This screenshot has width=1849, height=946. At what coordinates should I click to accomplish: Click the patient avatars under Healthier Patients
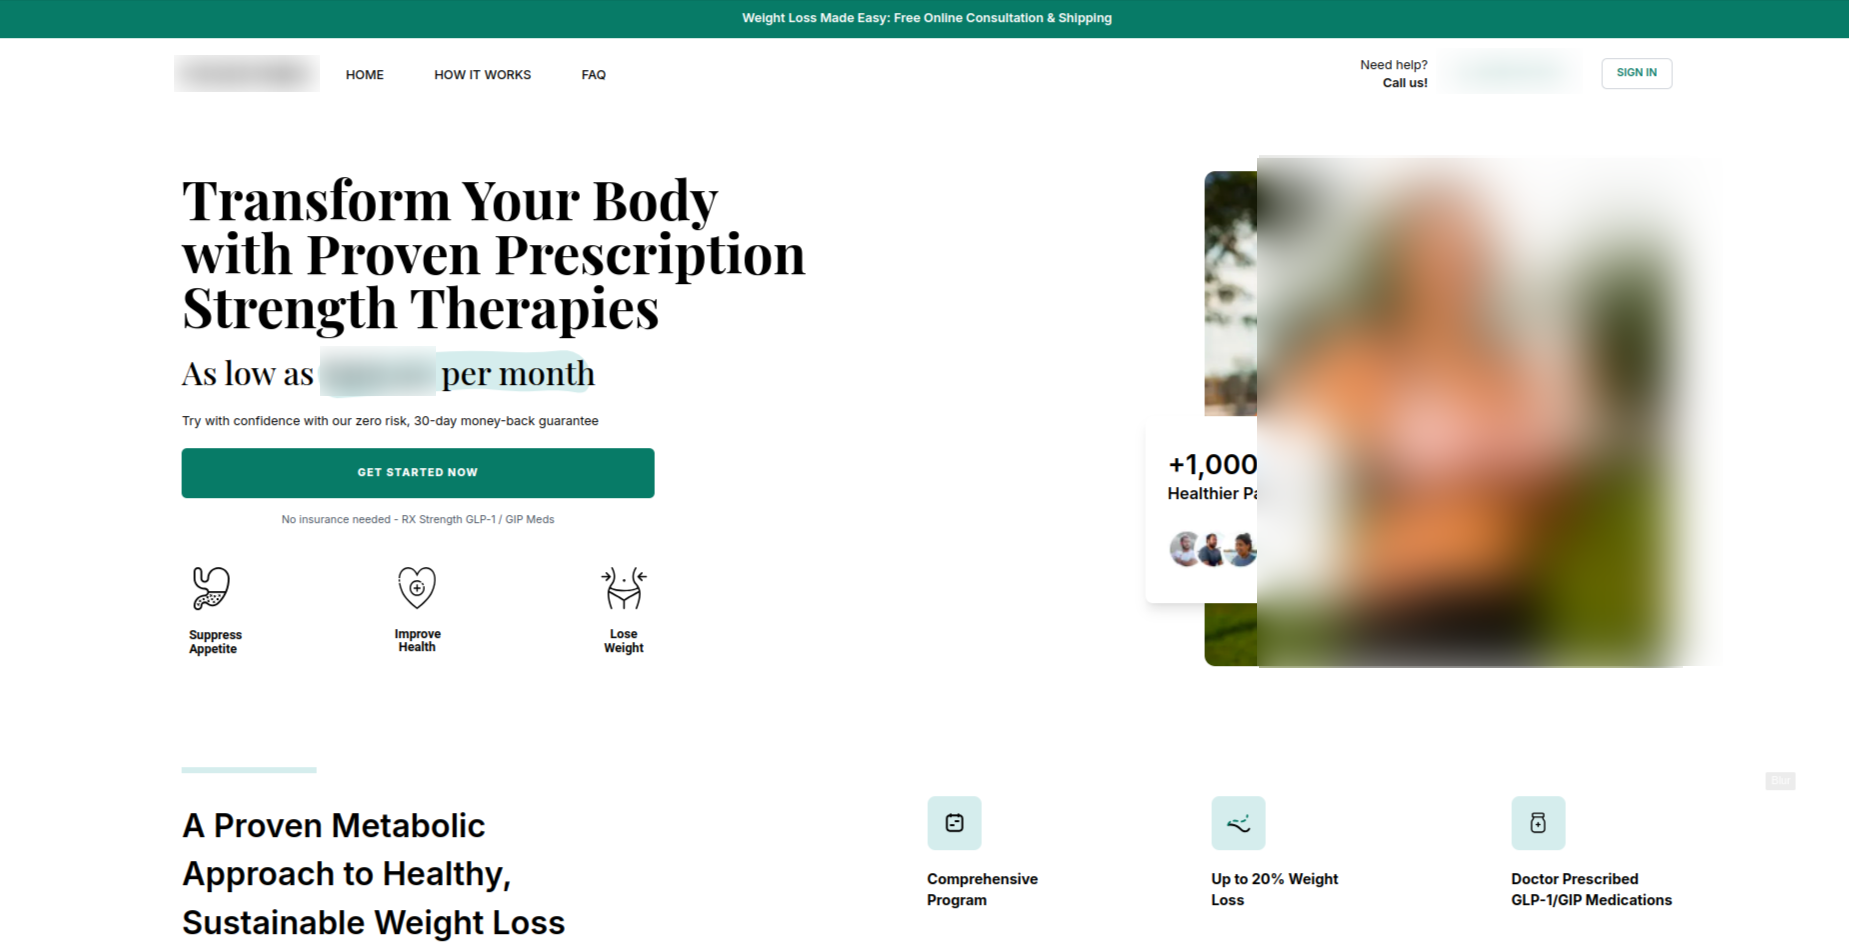pos(1213,549)
